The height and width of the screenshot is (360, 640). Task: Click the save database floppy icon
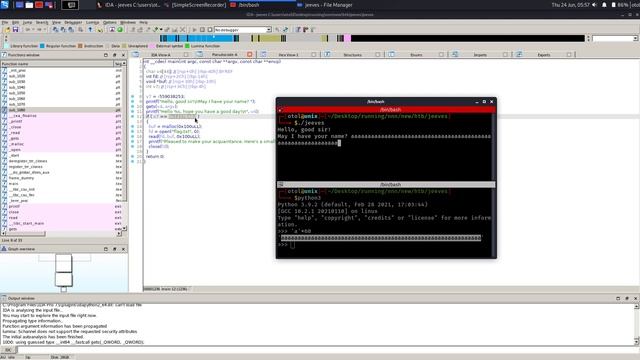click(16, 30)
